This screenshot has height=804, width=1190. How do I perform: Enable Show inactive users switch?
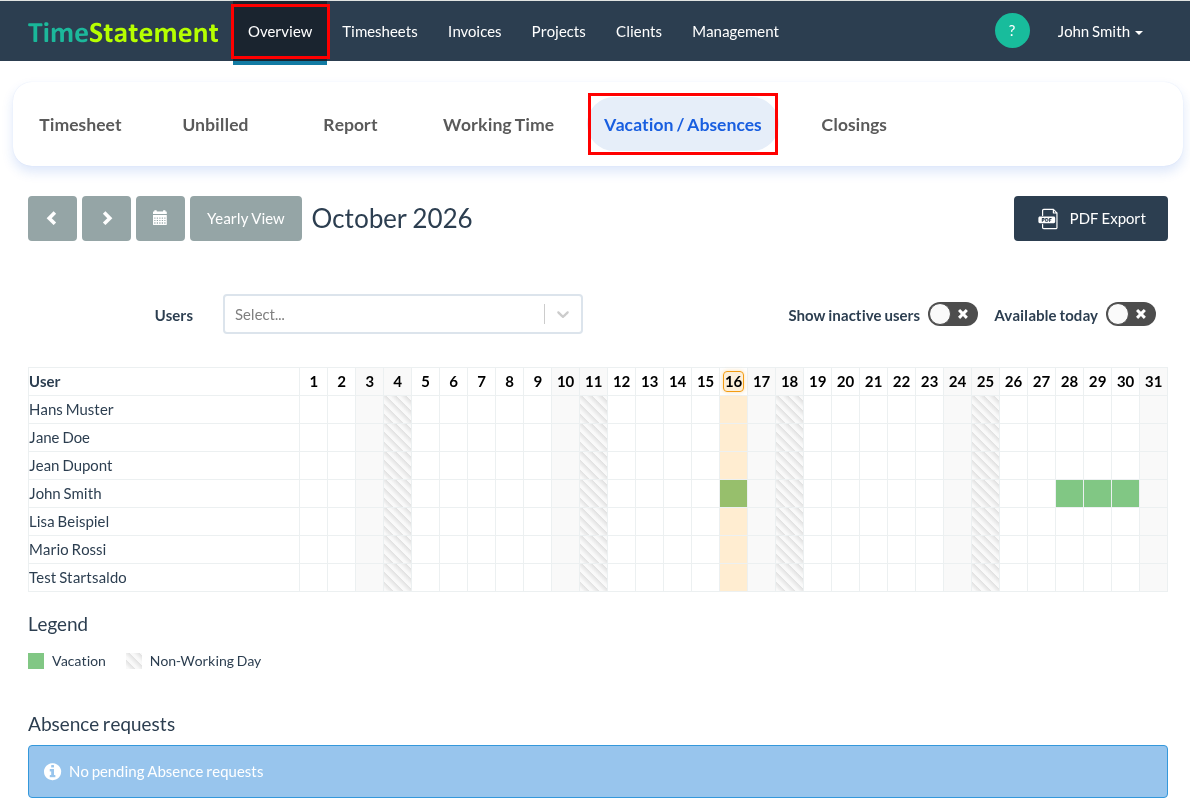pyautogui.click(x=952, y=314)
